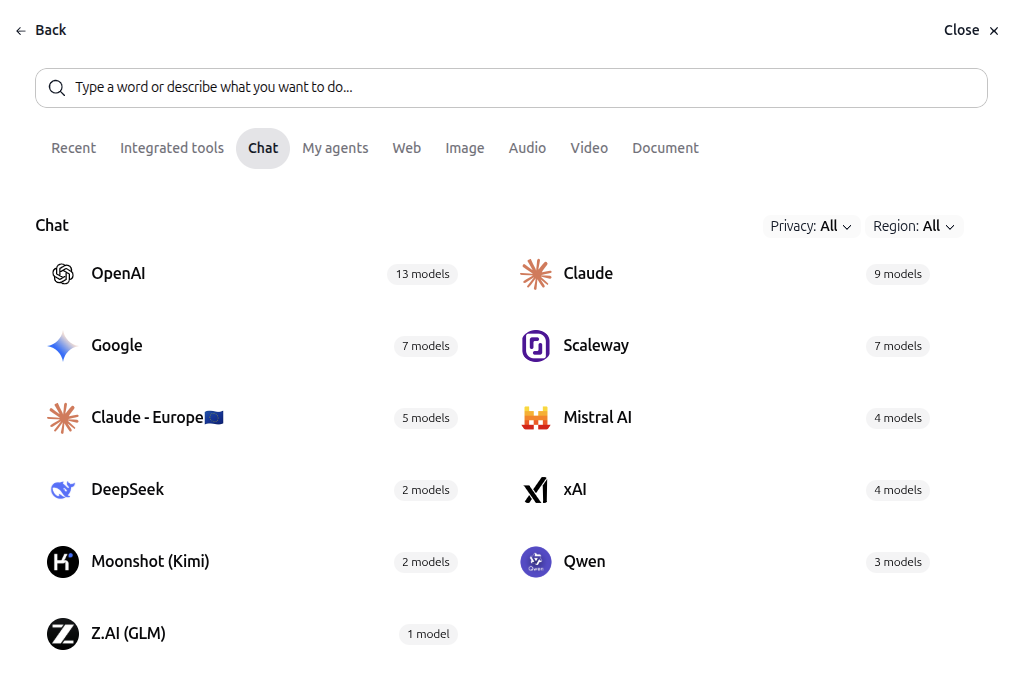
Task: Click the X close icon
Action: tap(994, 31)
